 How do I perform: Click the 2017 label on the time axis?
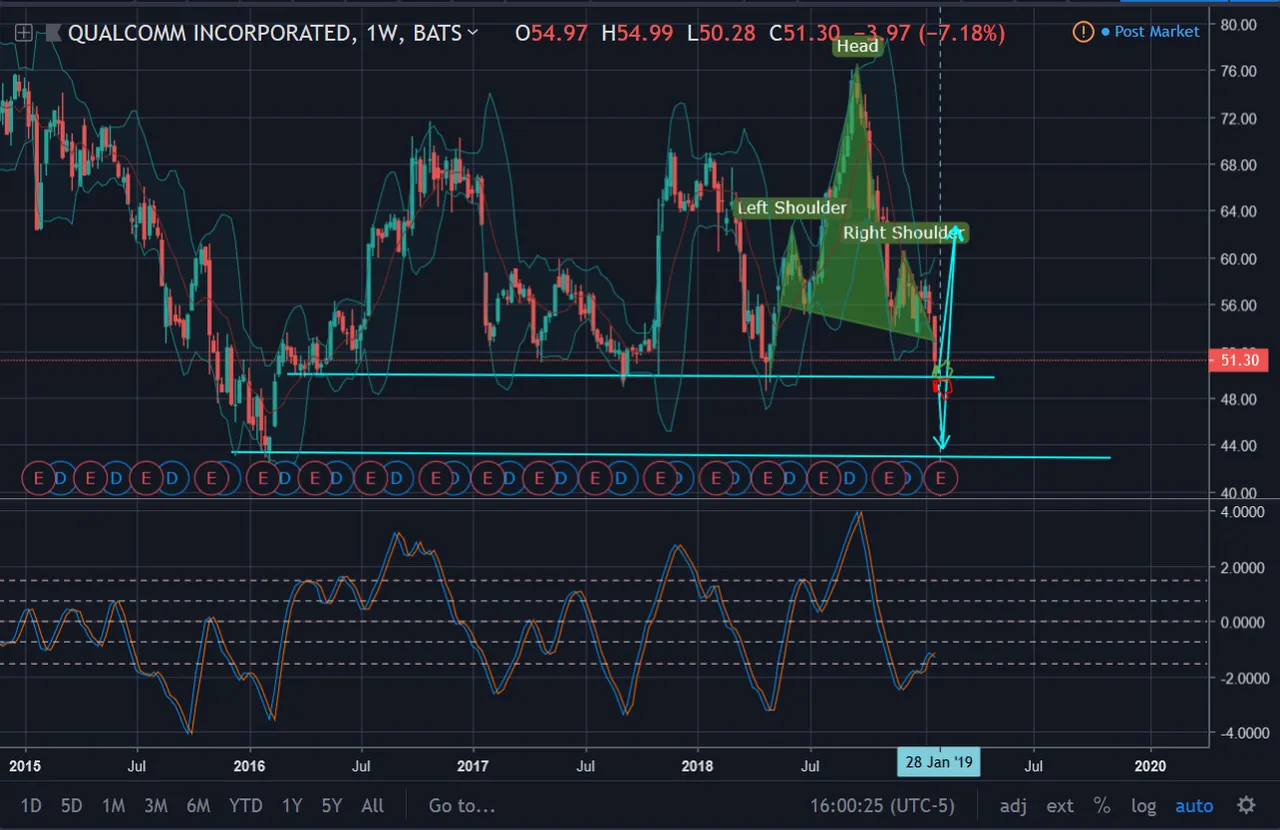tap(472, 766)
